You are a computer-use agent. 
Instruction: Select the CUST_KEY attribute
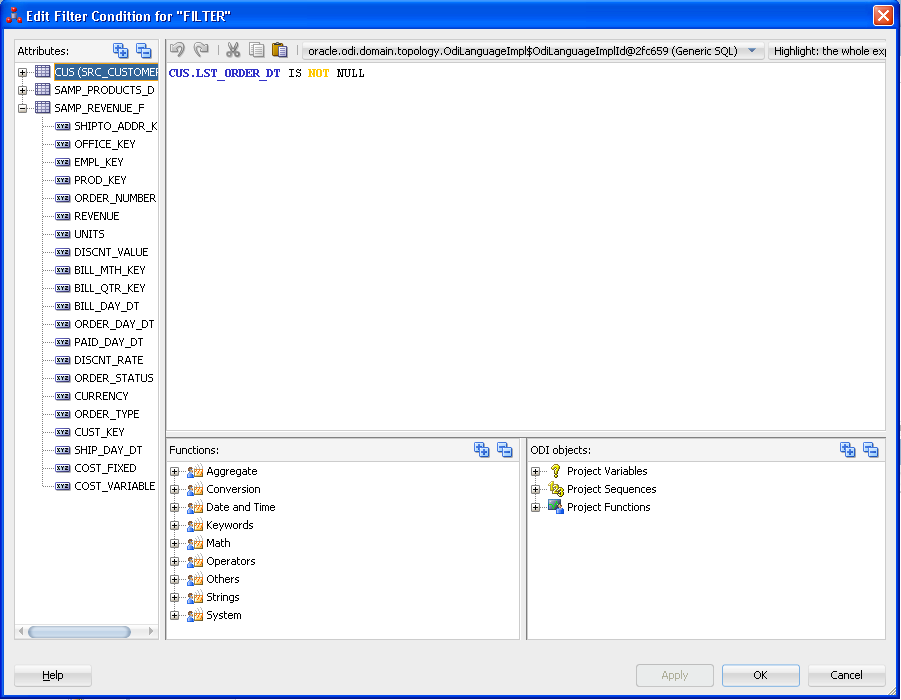(99, 432)
